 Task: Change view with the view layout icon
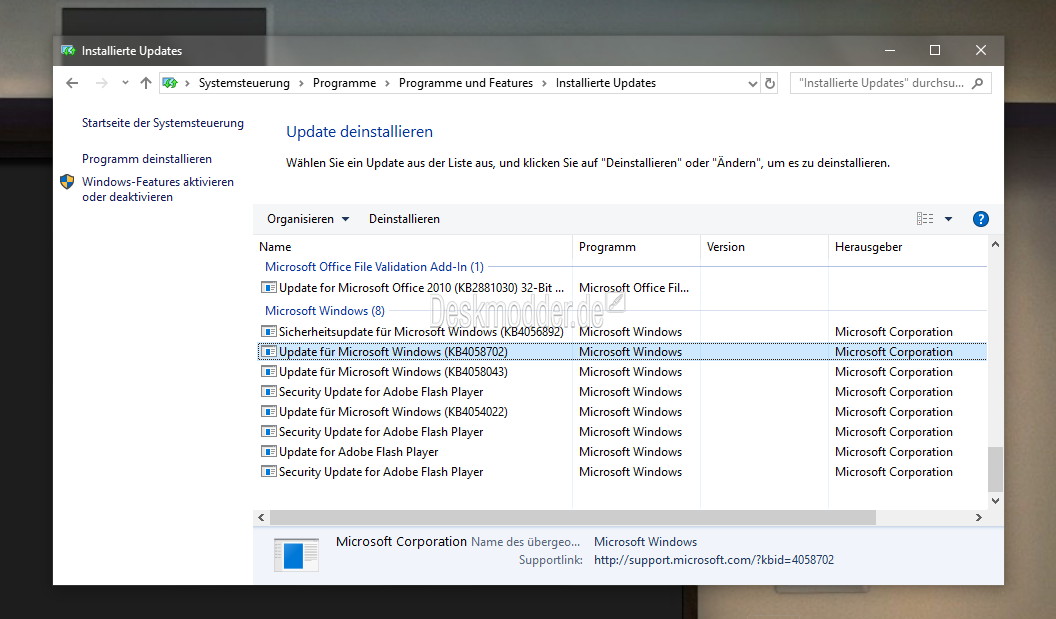click(925, 219)
